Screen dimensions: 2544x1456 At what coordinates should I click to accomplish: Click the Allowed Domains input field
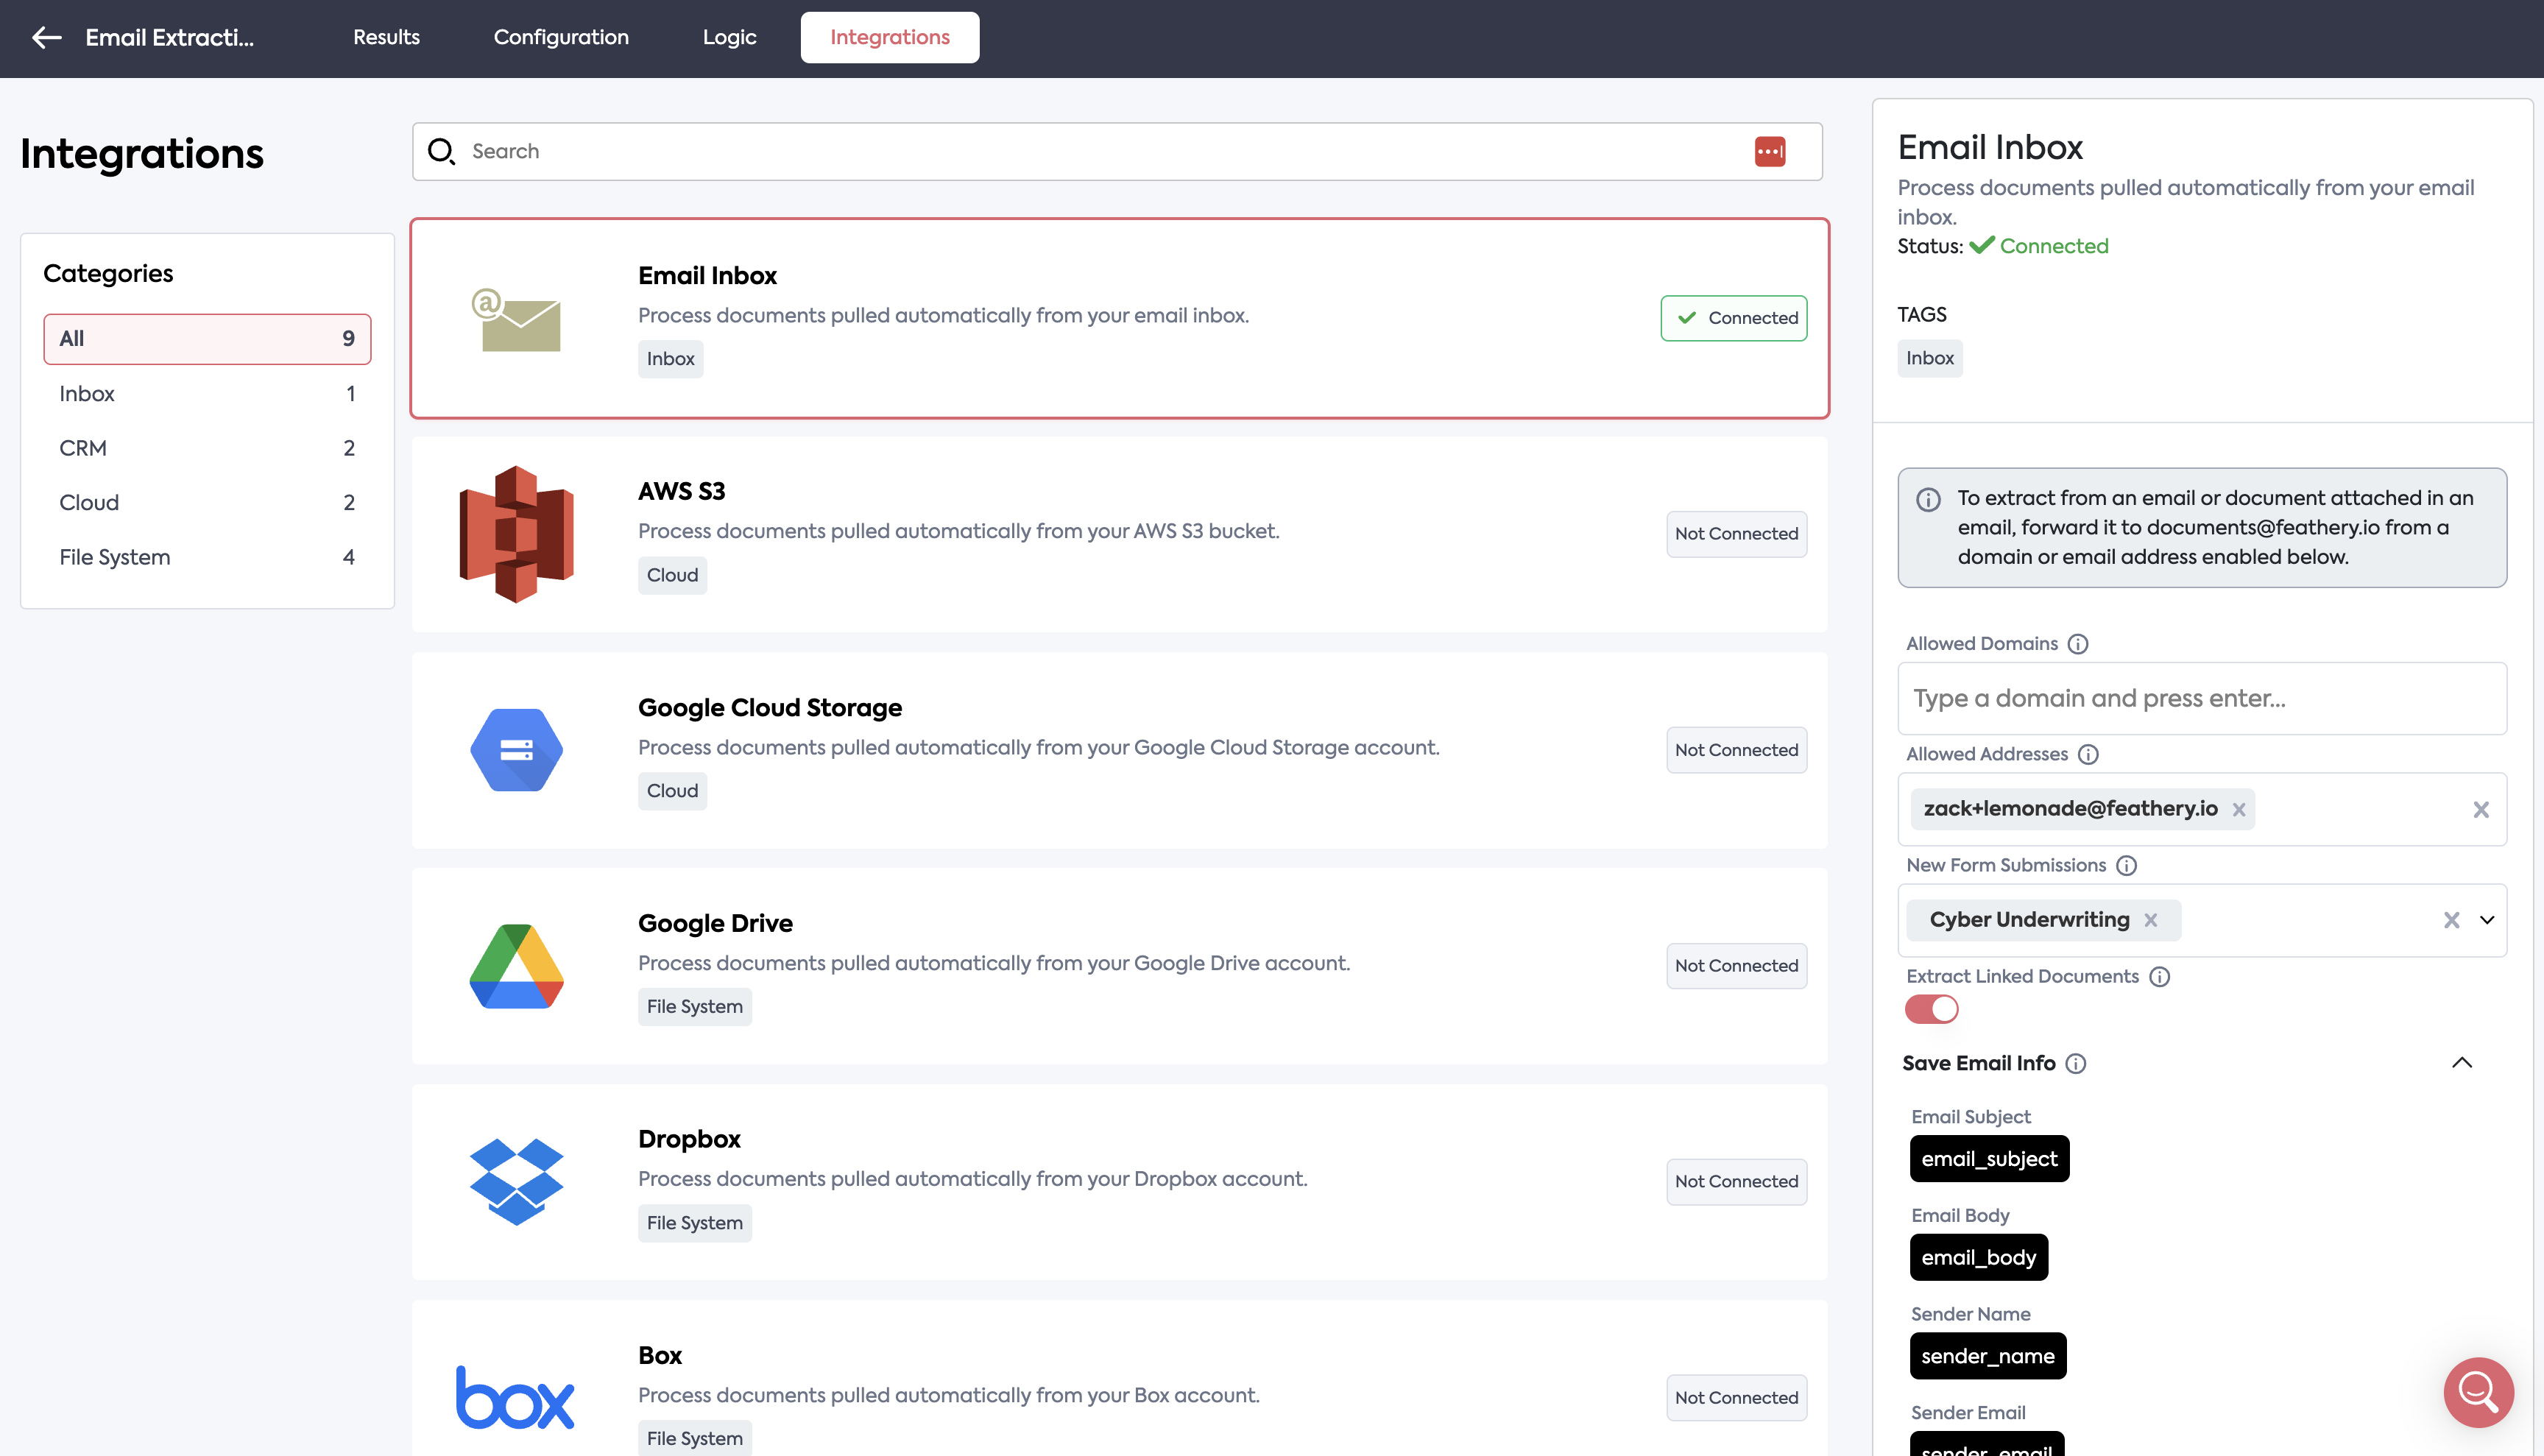click(x=2201, y=699)
